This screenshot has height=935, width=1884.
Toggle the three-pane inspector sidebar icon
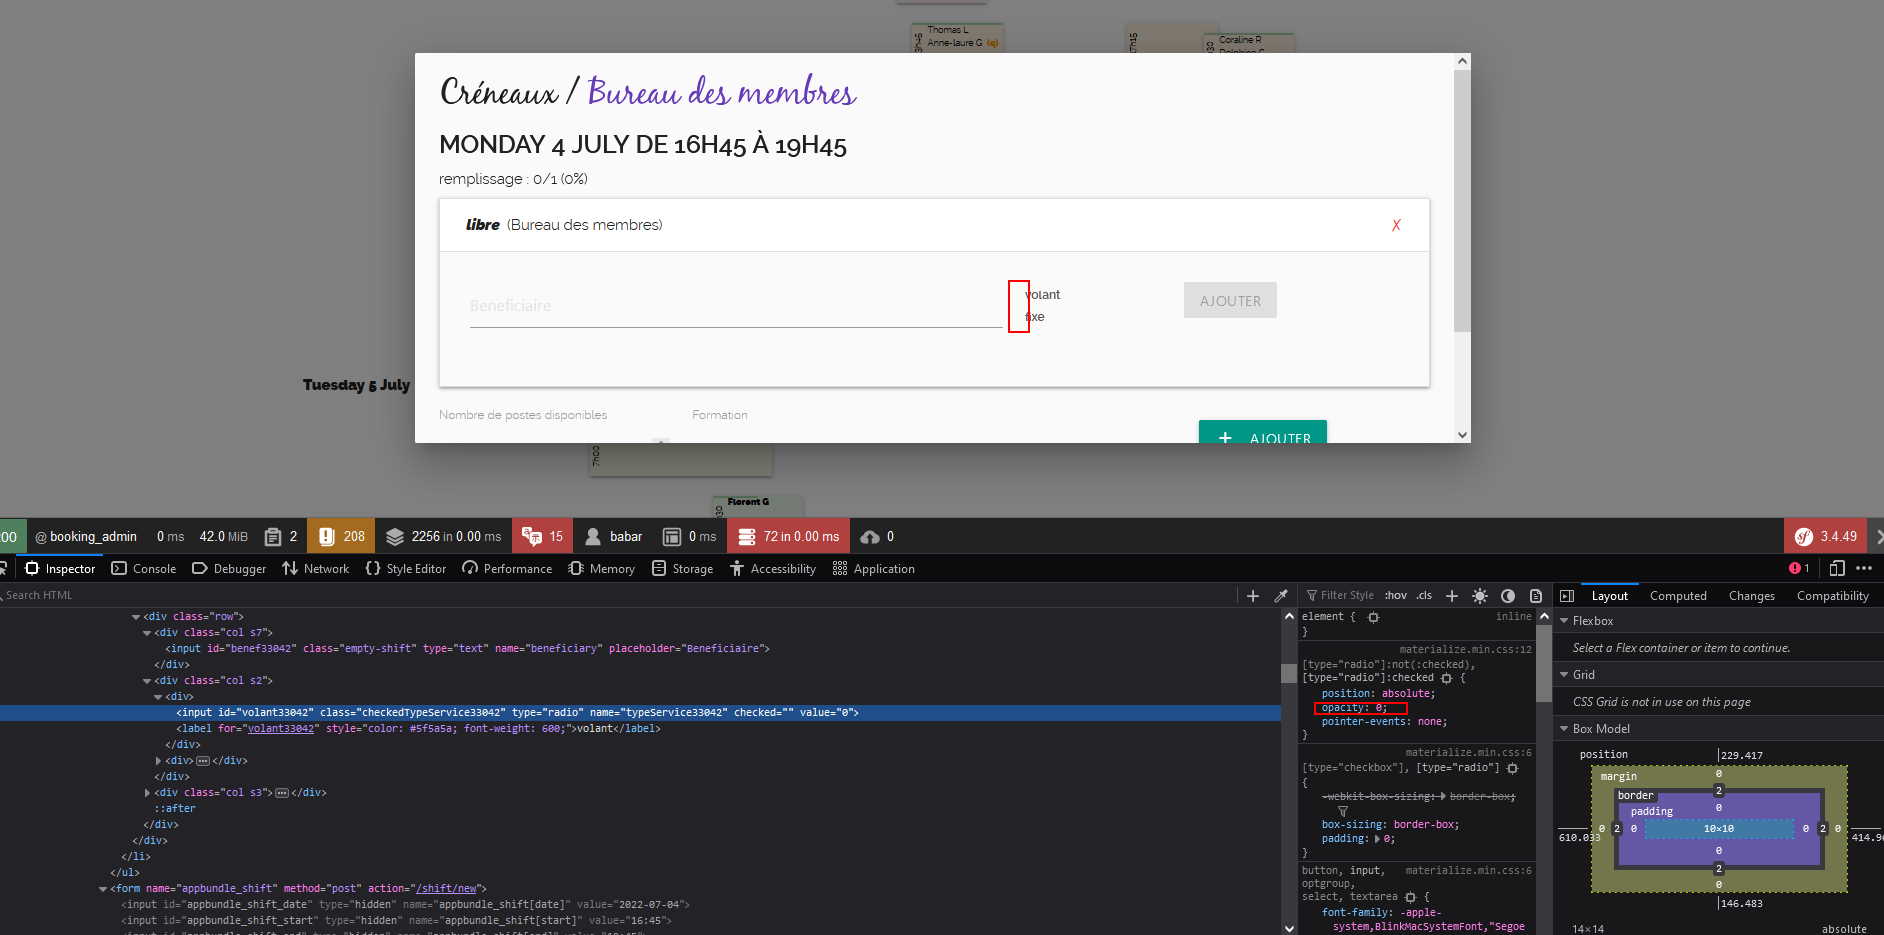[x=1567, y=595]
